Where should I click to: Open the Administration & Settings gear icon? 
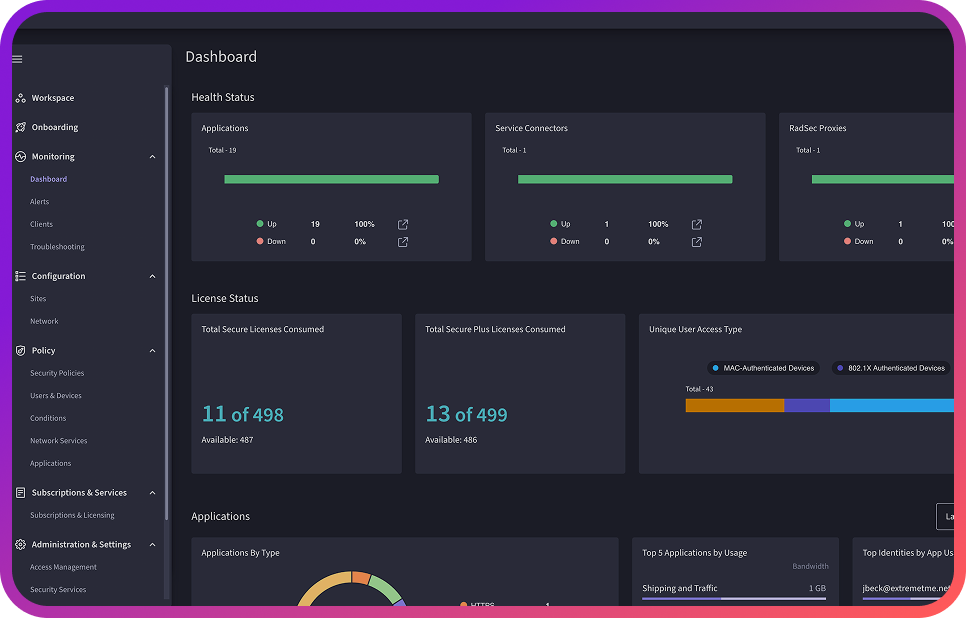pos(19,544)
